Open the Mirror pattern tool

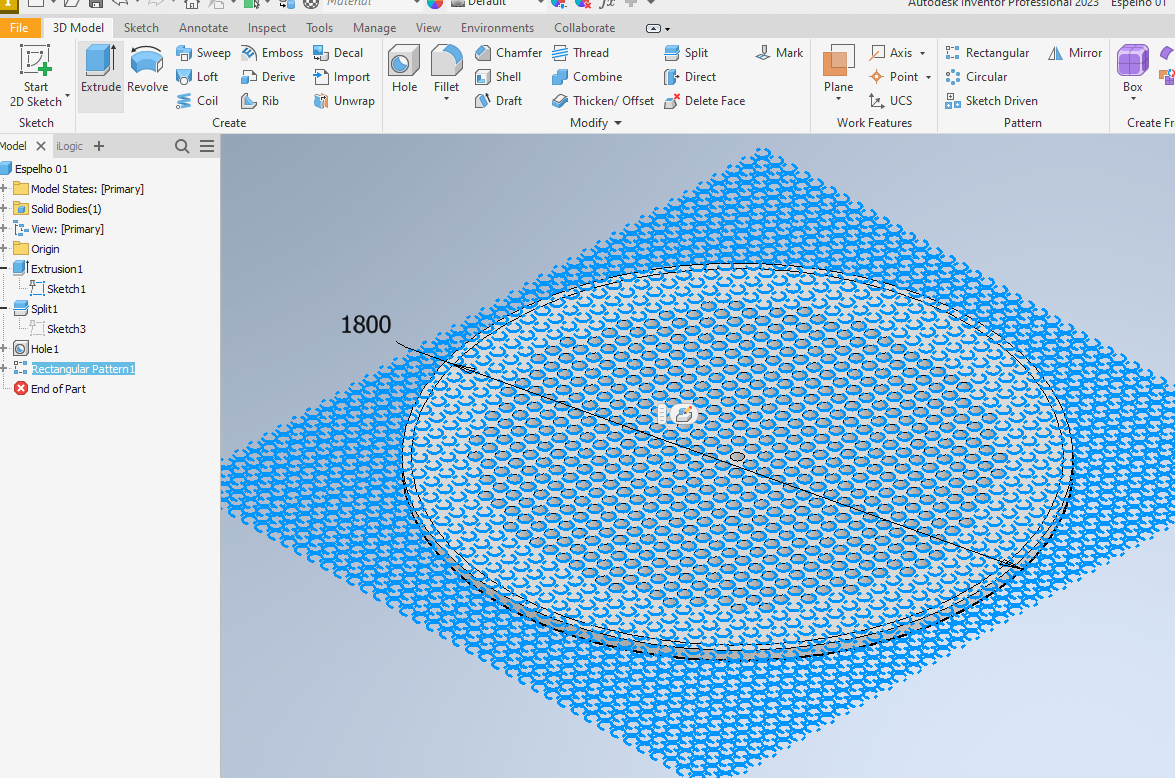click(x=1075, y=53)
